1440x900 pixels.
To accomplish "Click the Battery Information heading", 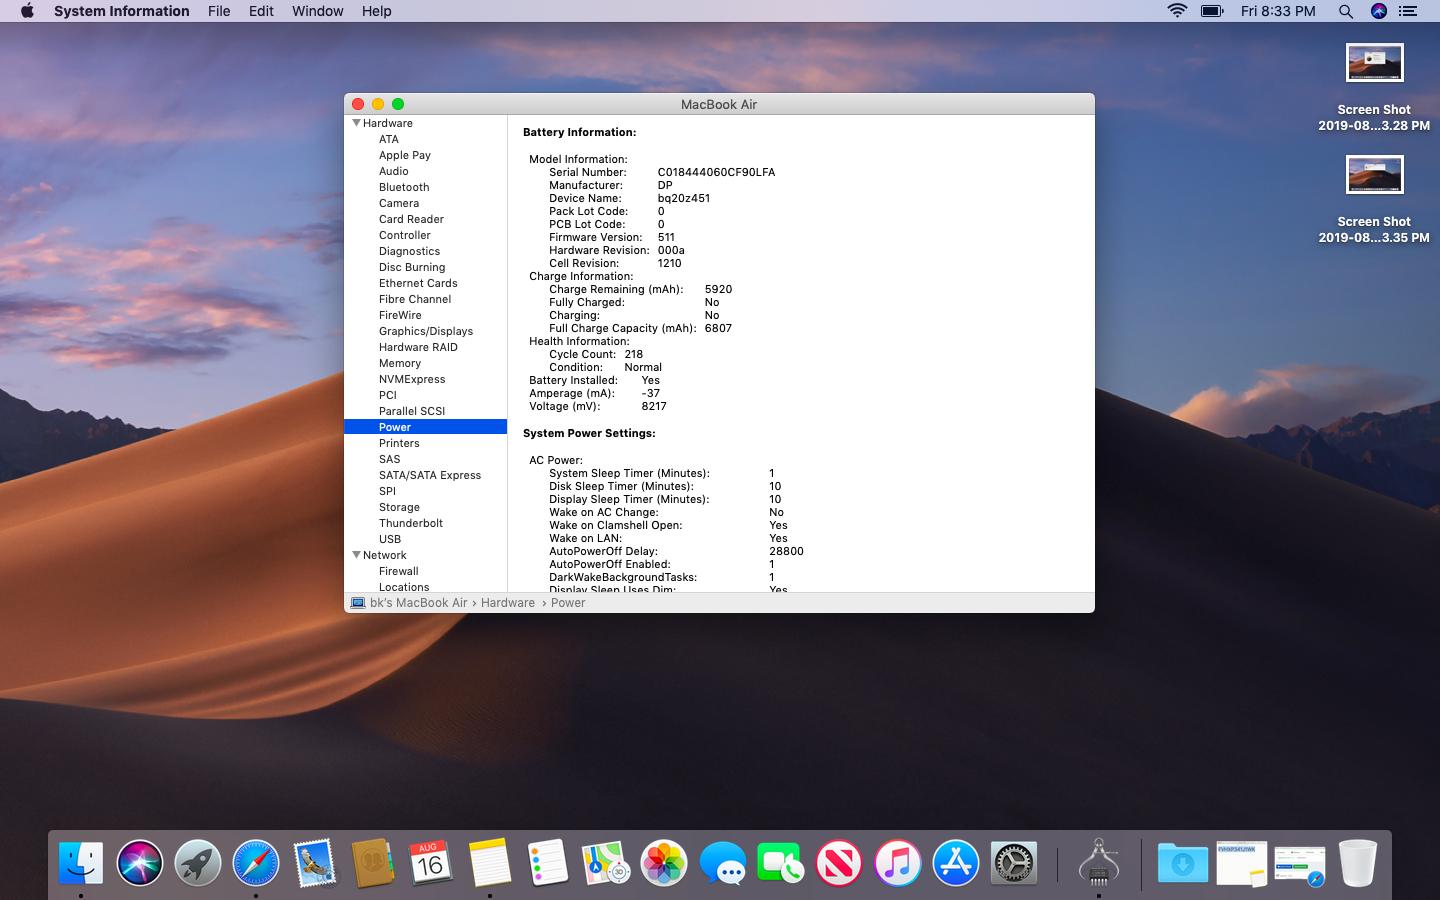I will point(579,132).
